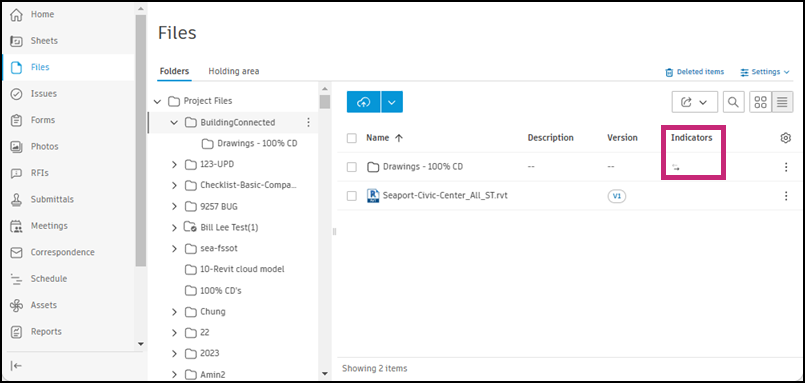
Task: Click the sidebar vertical scrollbar
Action: pyautogui.click(x=141, y=140)
